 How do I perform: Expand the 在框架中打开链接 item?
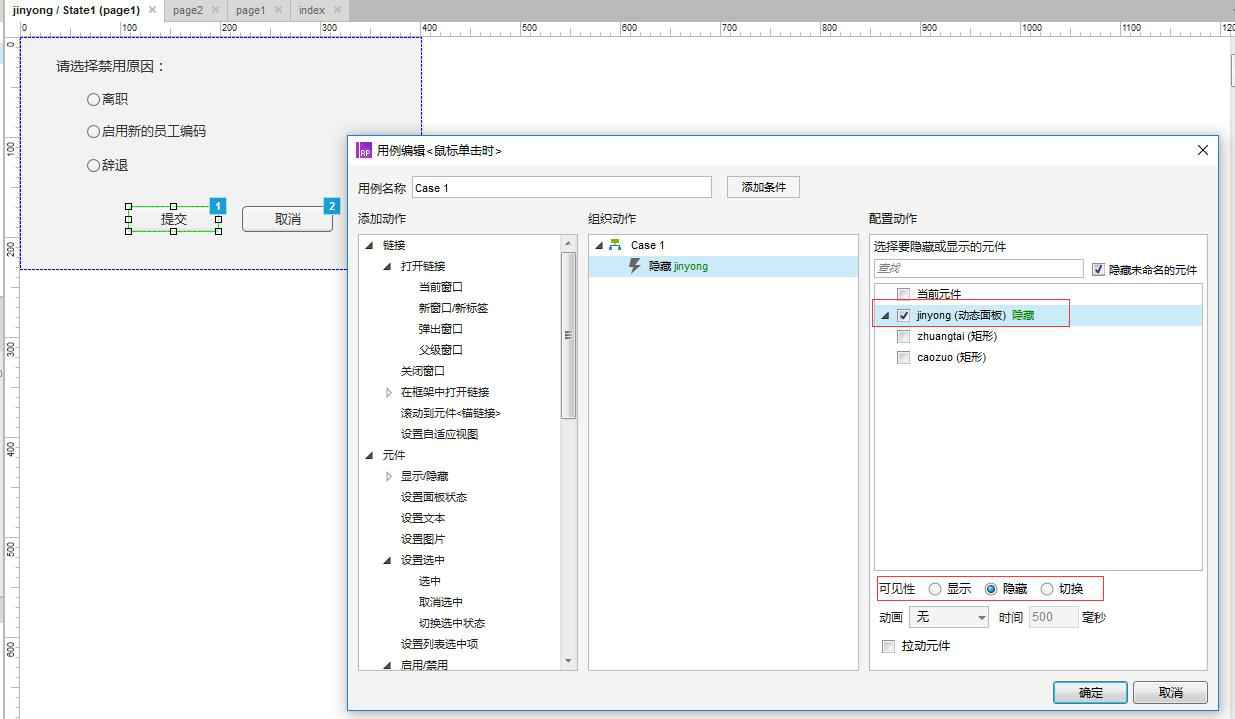(x=388, y=392)
